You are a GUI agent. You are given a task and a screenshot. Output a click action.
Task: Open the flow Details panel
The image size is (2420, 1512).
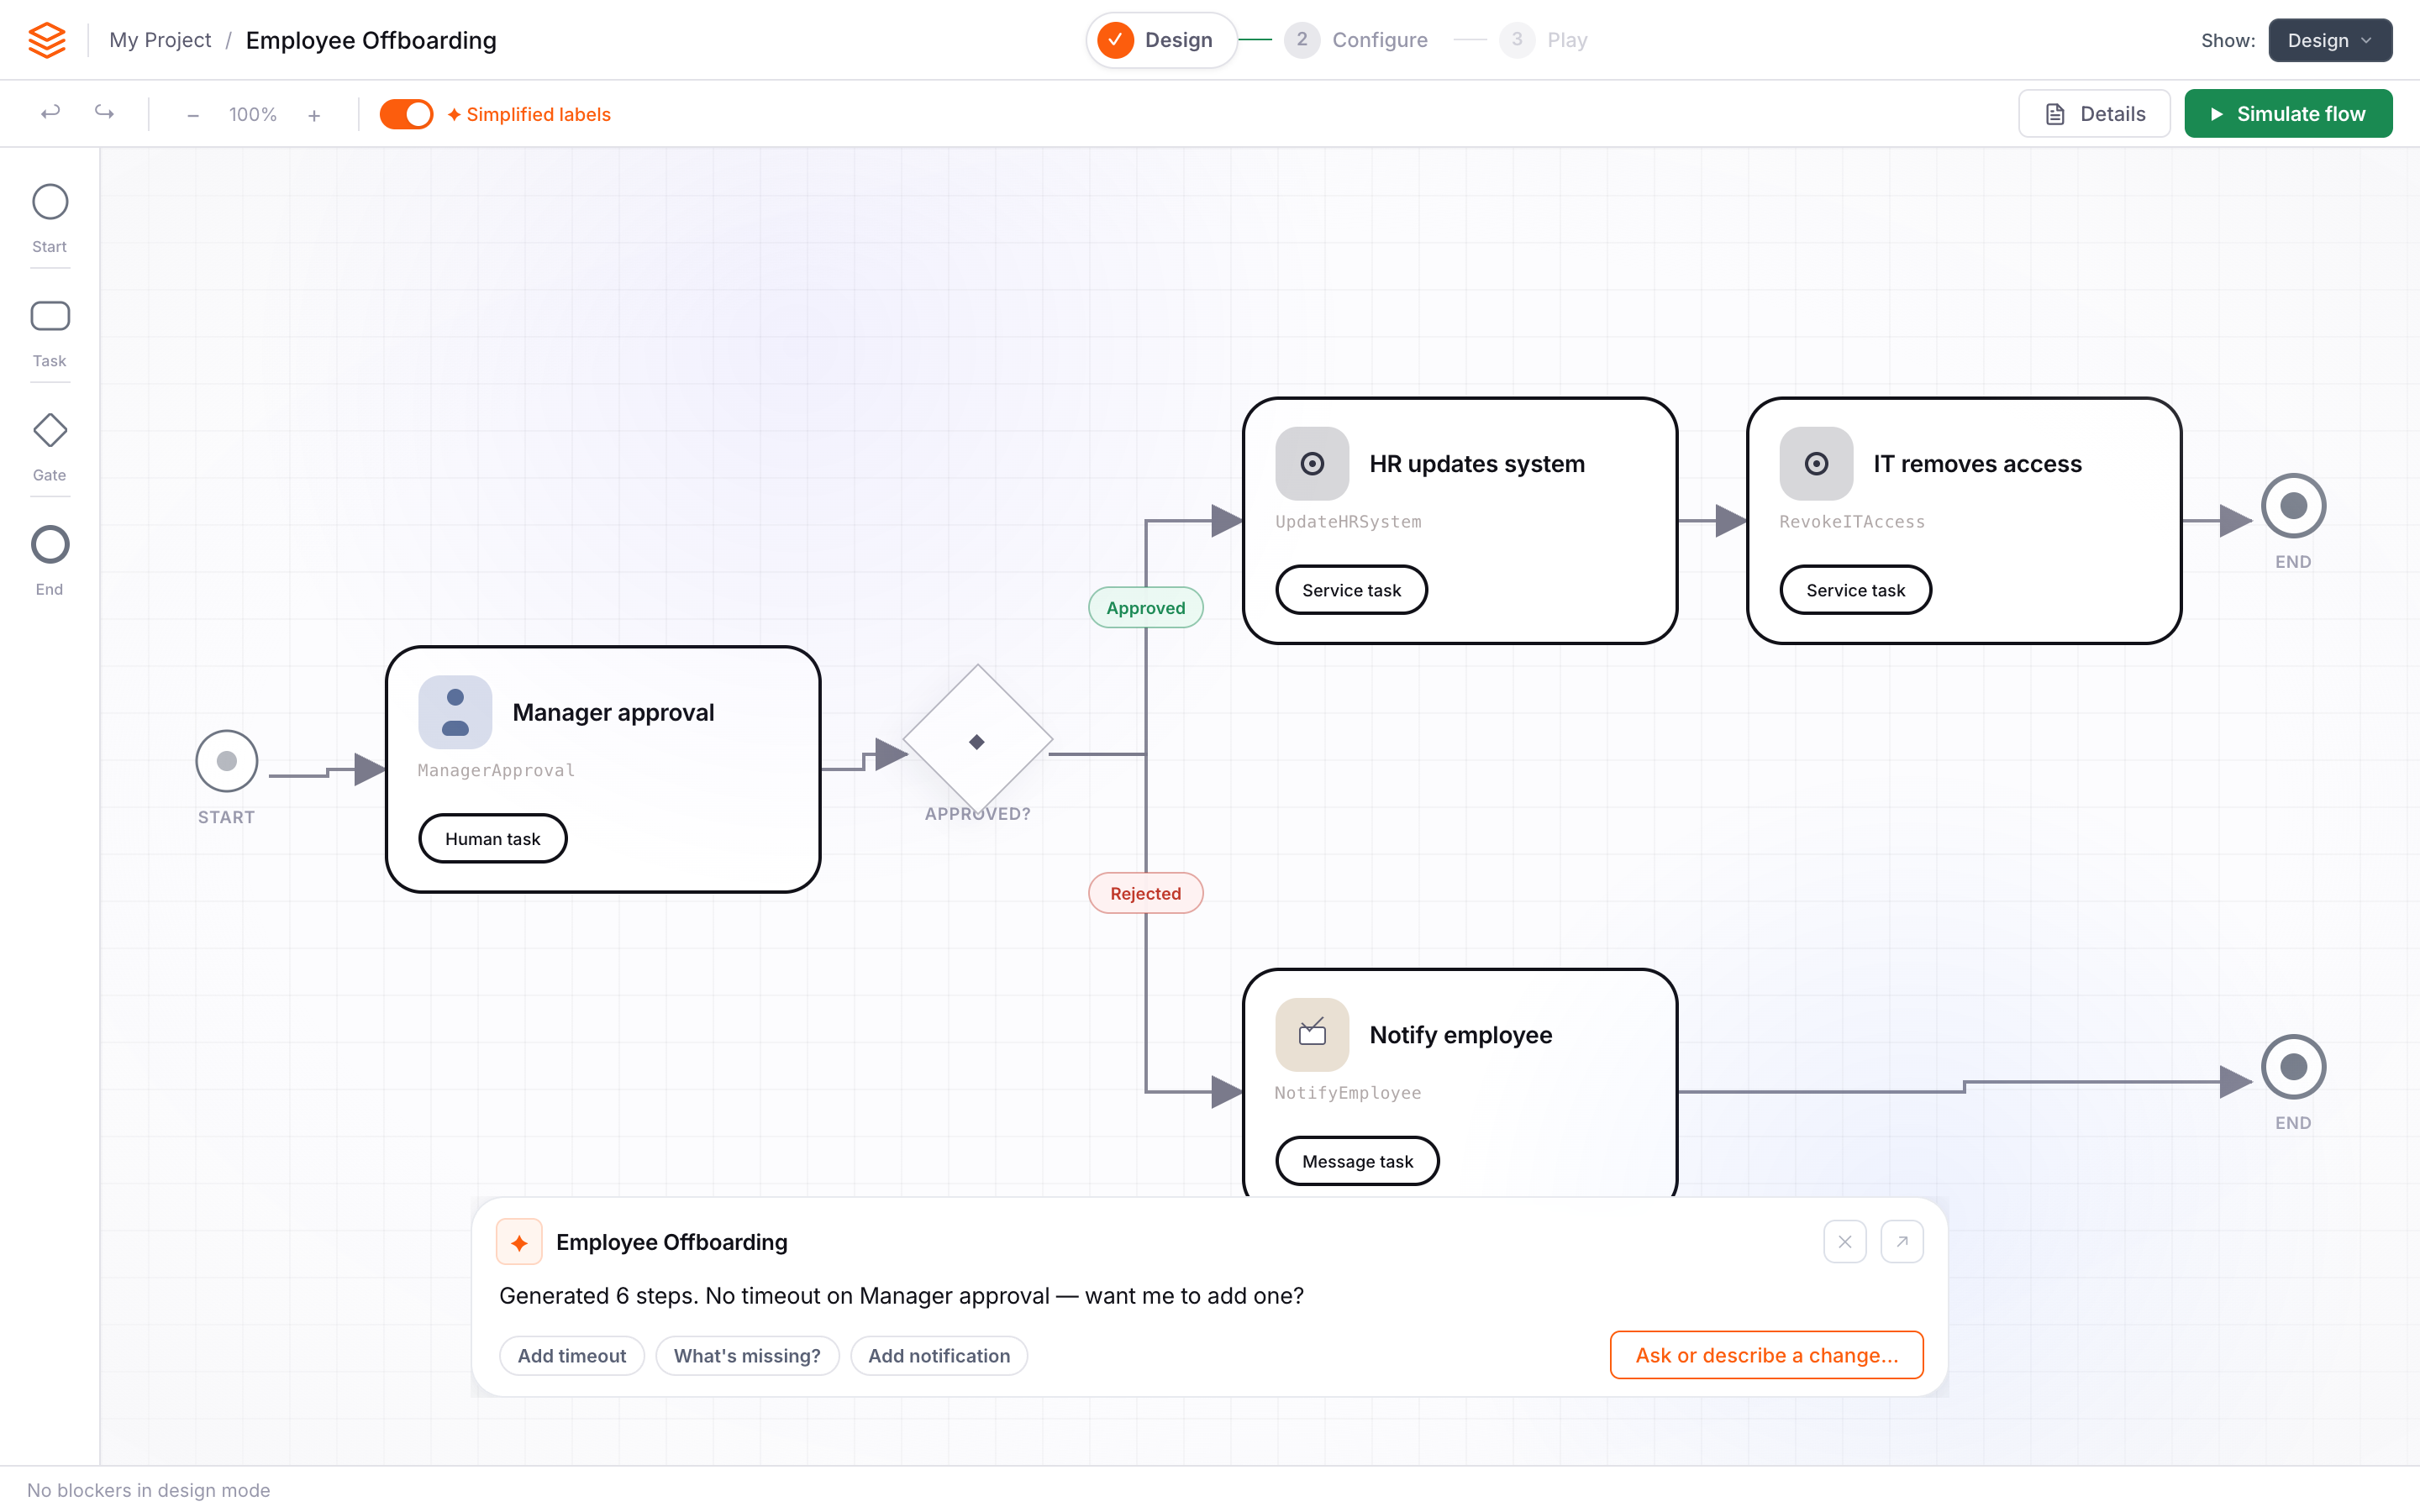[x=2094, y=113]
